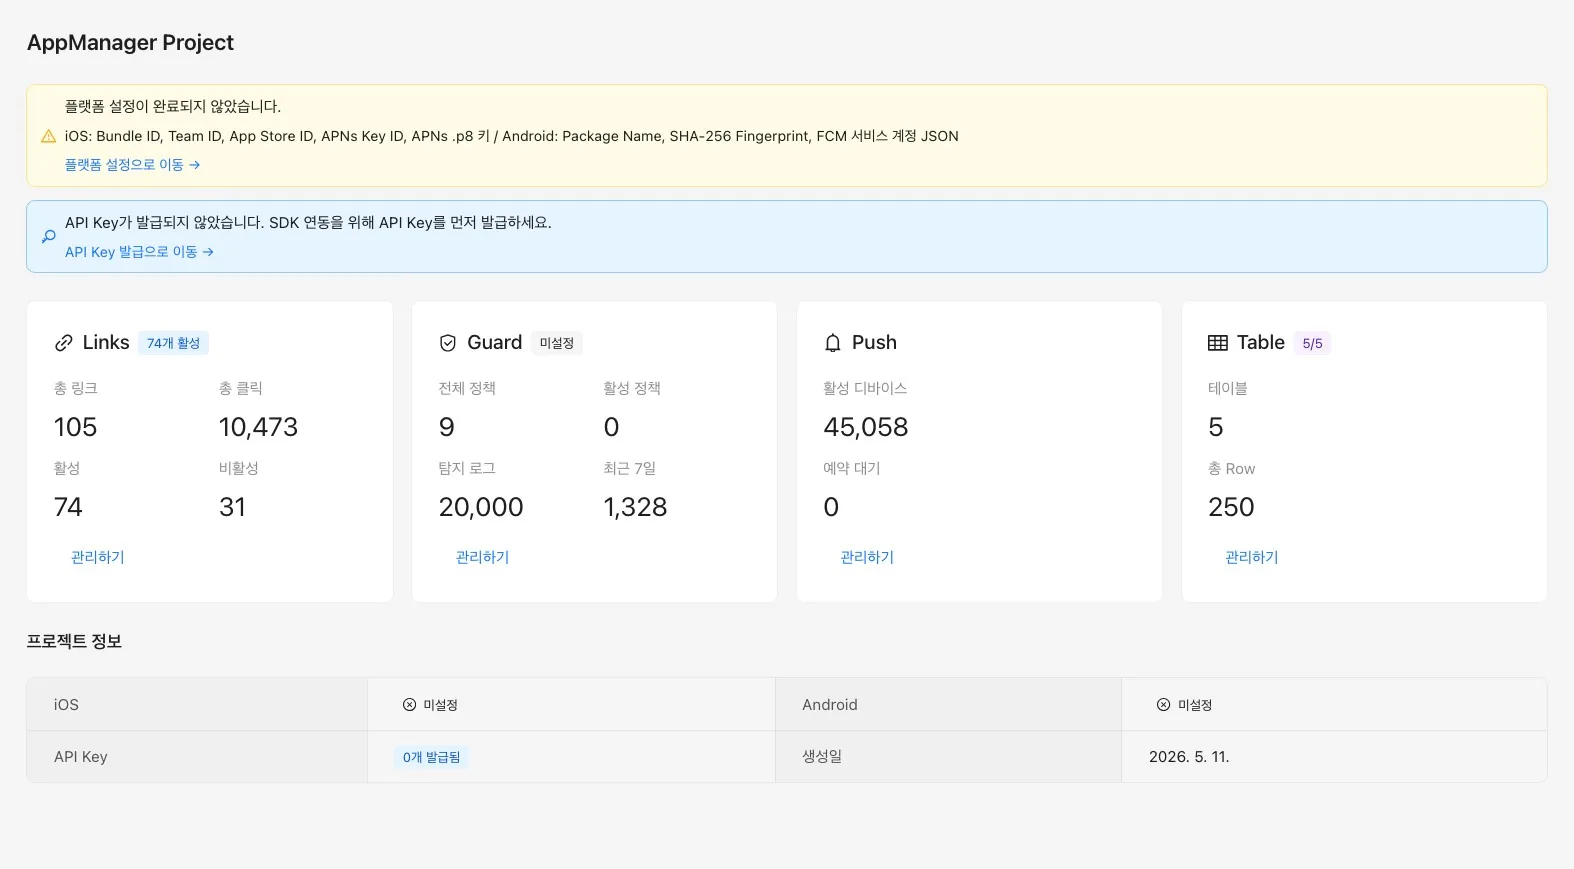Click the Table 5/5 badge
The height and width of the screenshot is (869, 1574).
tap(1312, 343)
